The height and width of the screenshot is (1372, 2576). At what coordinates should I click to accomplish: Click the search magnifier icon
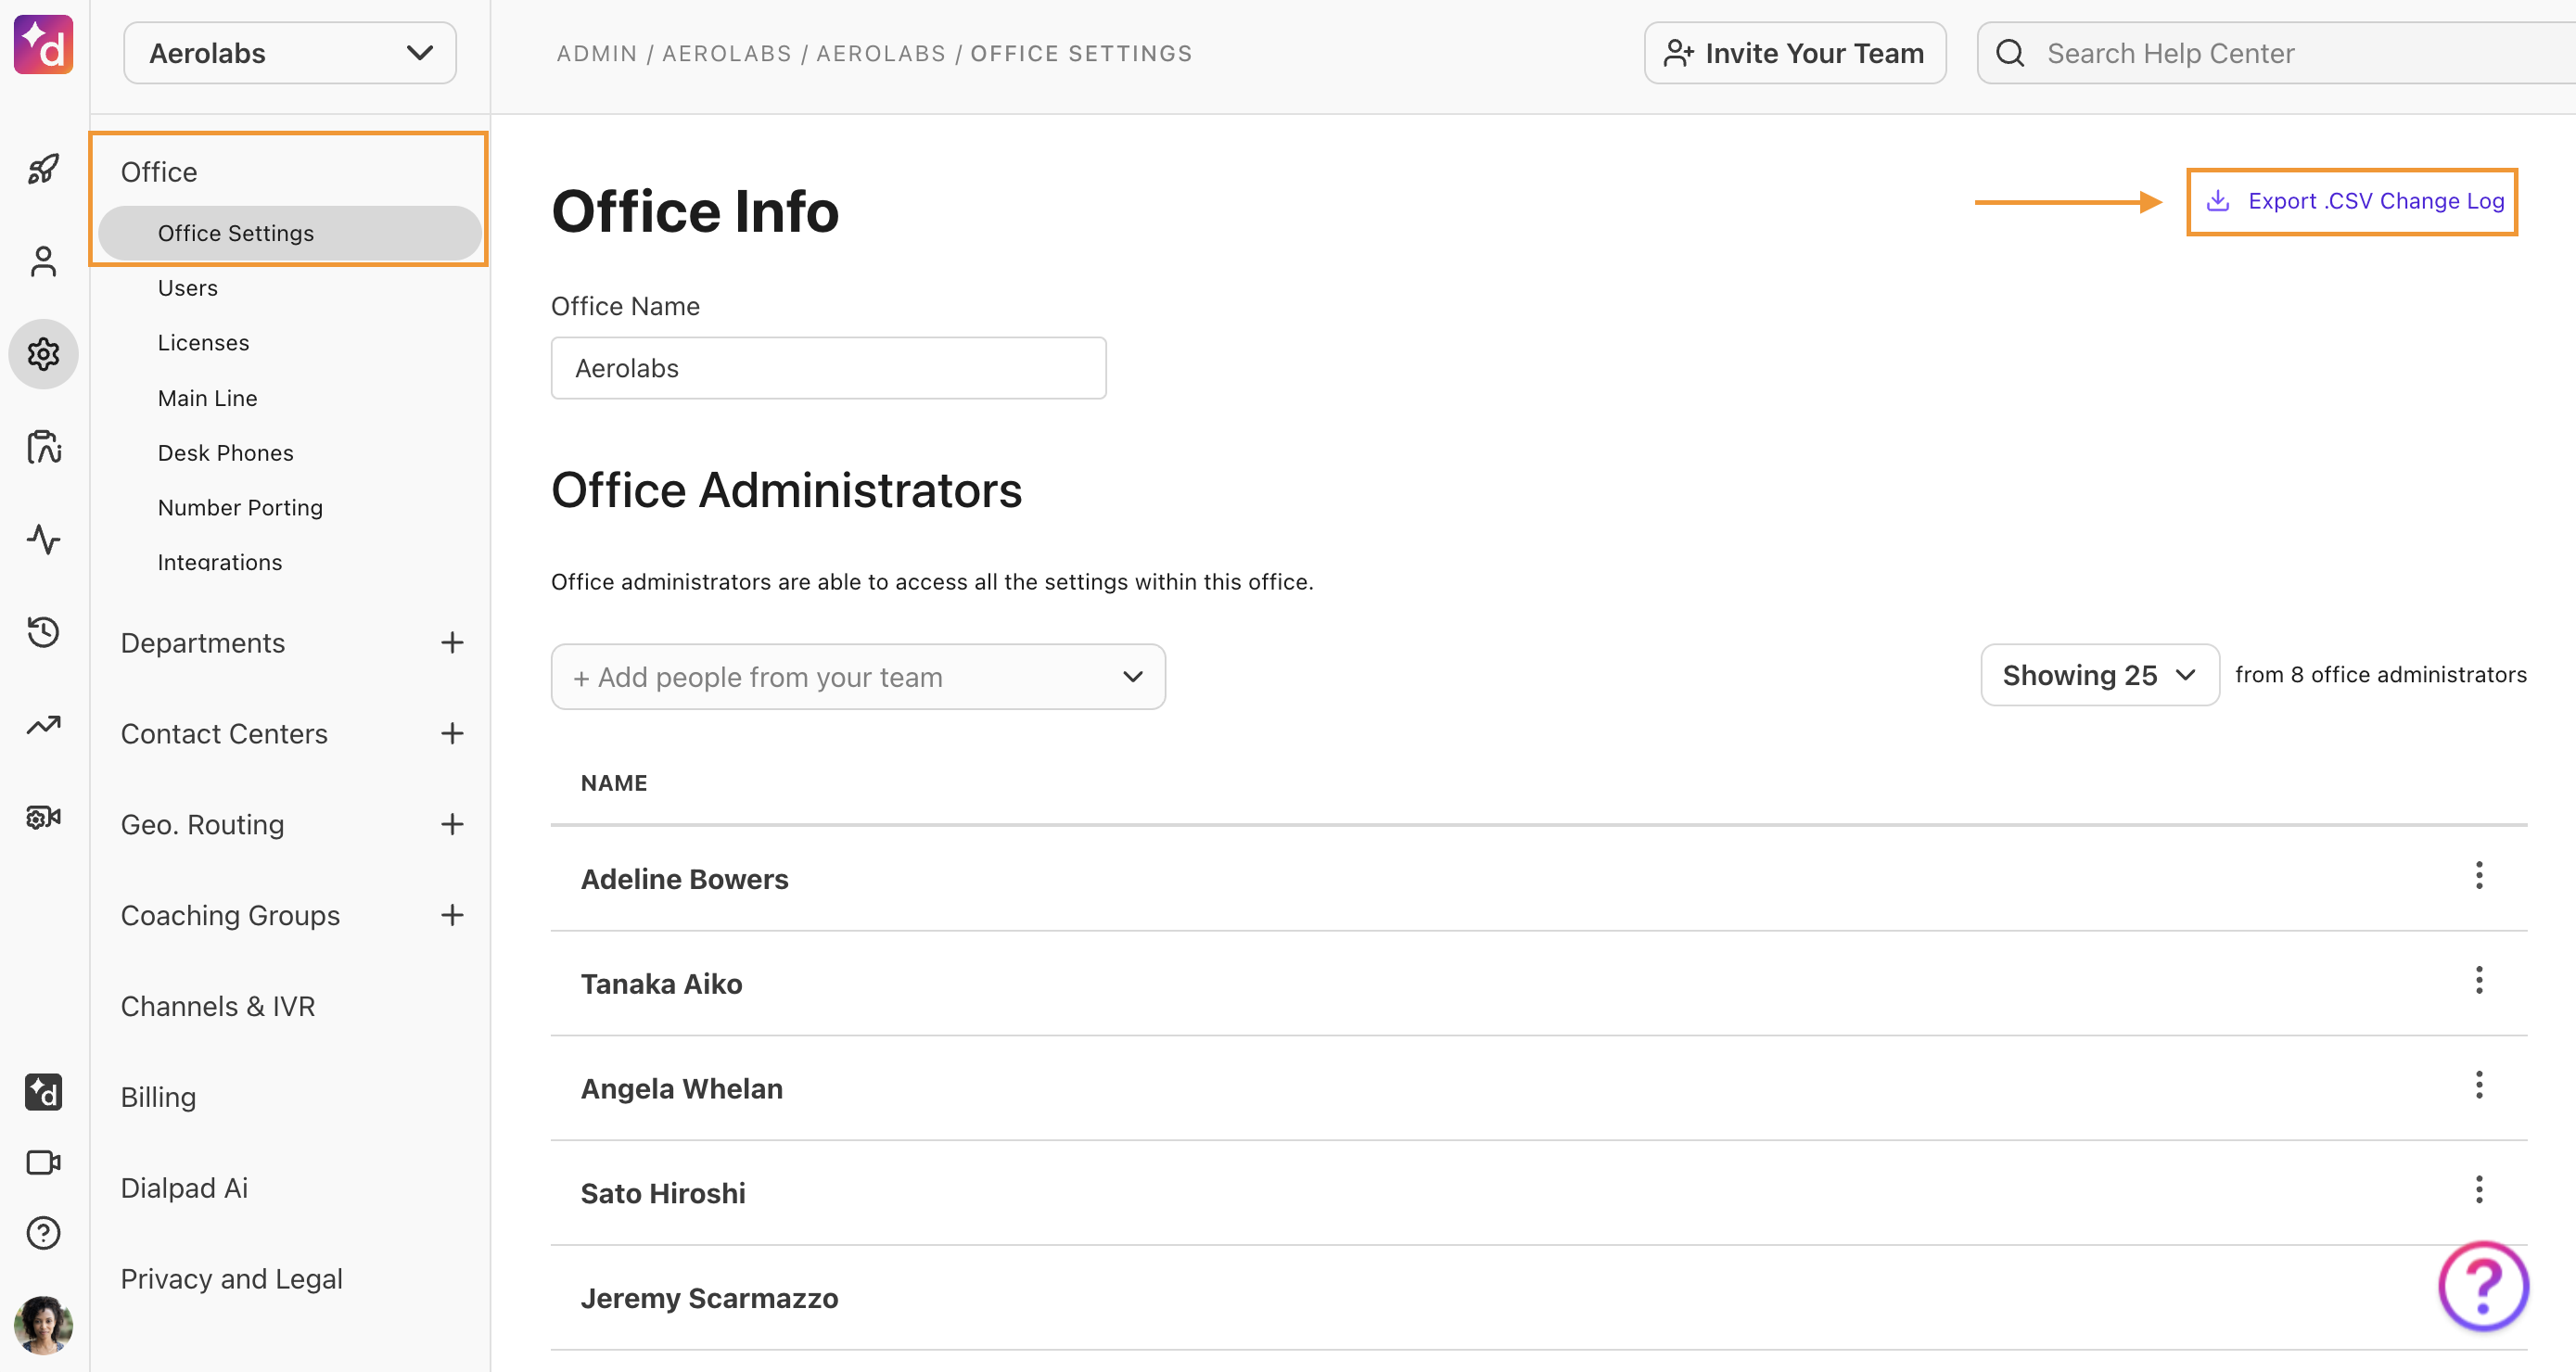coord(2010,53)
